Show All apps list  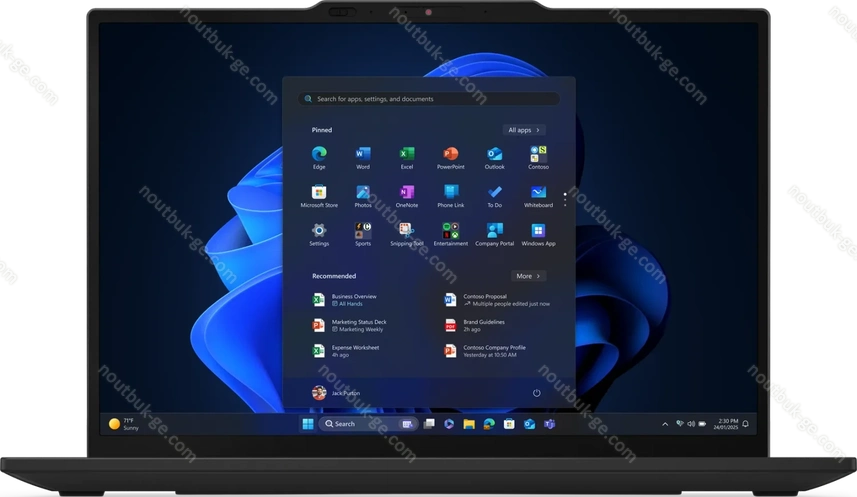pyautogui.click(x=524, y=130)
